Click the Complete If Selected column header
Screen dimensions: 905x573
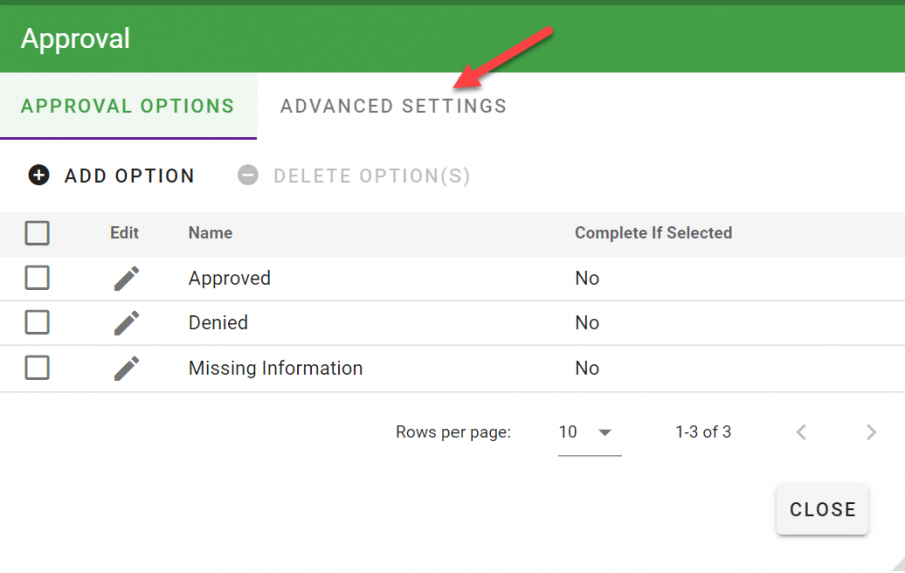653,233
